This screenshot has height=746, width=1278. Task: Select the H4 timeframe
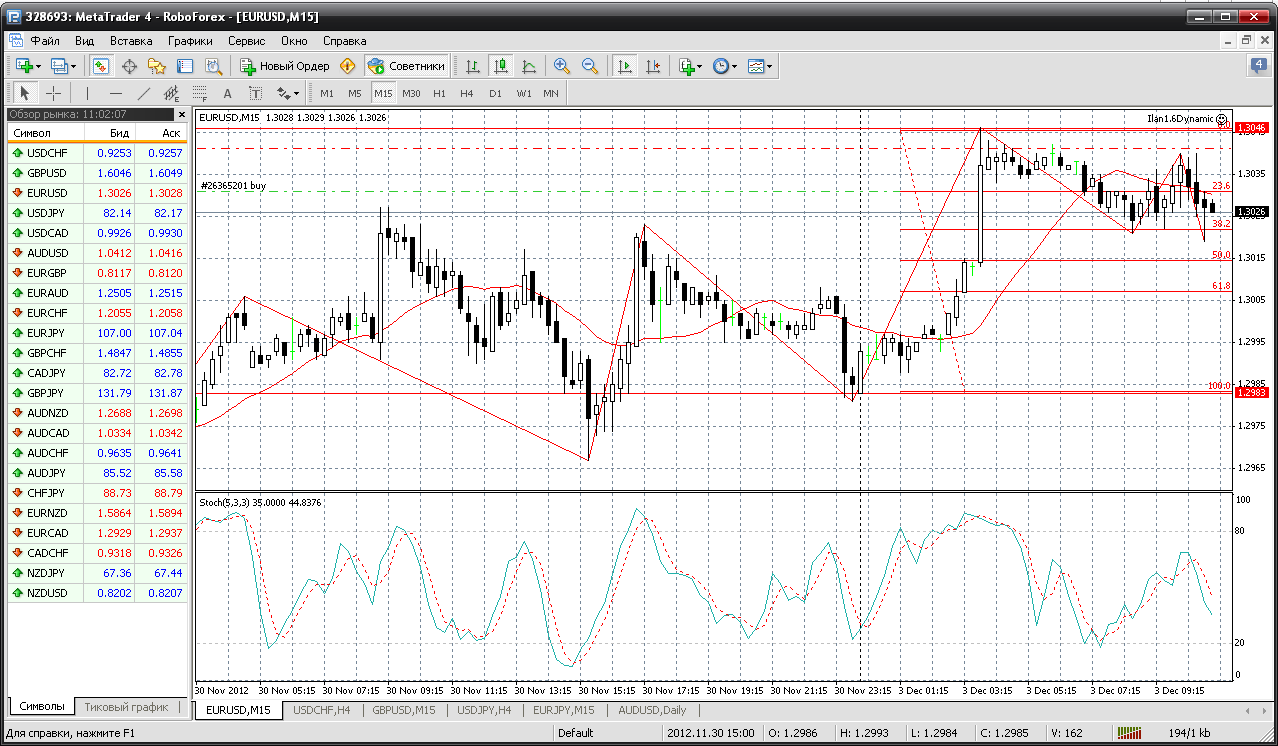click(467, 93)
